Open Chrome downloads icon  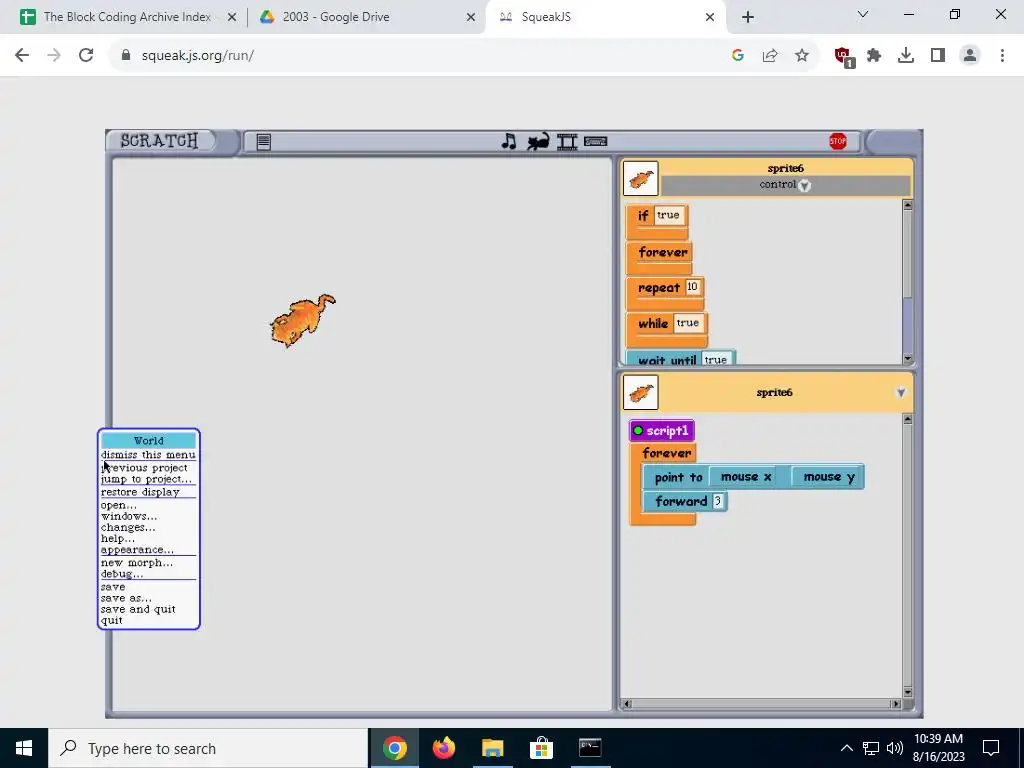906,56
